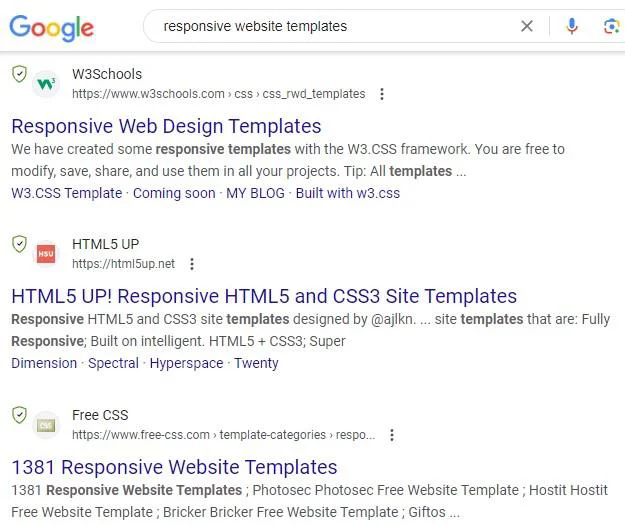
Task: Click the Google logo
Action: (x=51, y=28)
